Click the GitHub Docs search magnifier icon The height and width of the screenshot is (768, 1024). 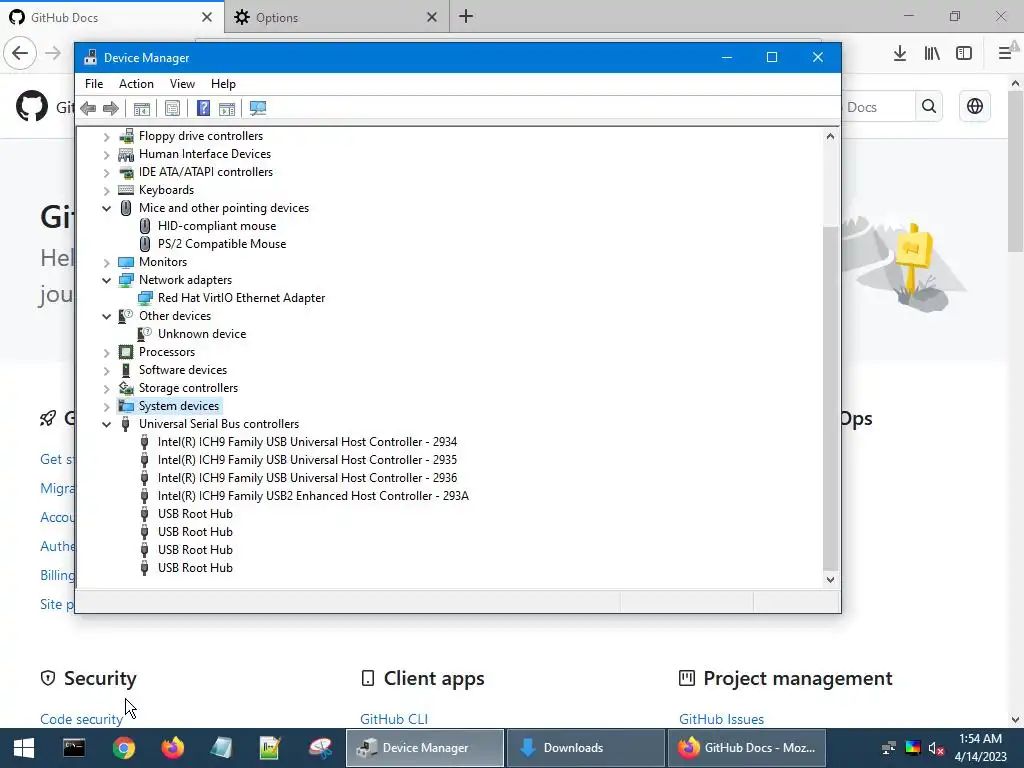[929, 106]
